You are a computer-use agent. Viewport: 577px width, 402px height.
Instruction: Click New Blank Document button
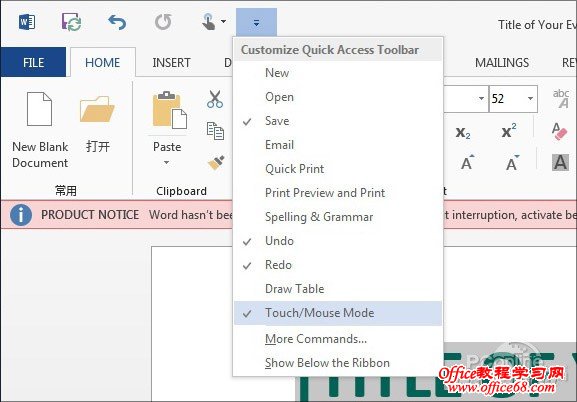40,130
